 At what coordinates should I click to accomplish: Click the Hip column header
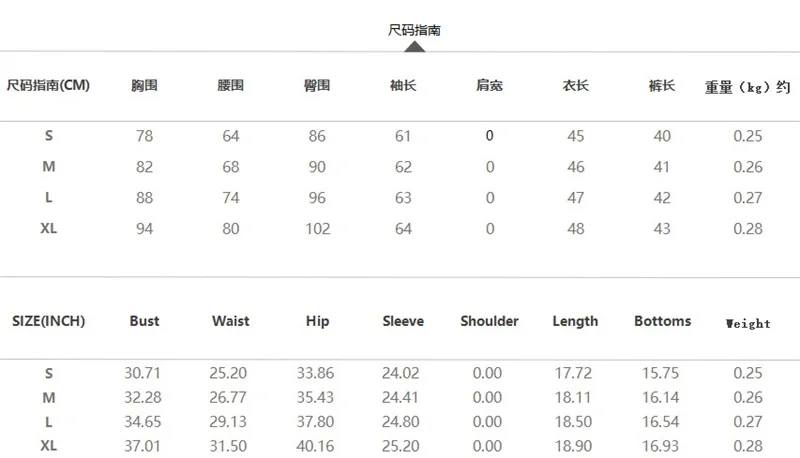coord(317,322)
